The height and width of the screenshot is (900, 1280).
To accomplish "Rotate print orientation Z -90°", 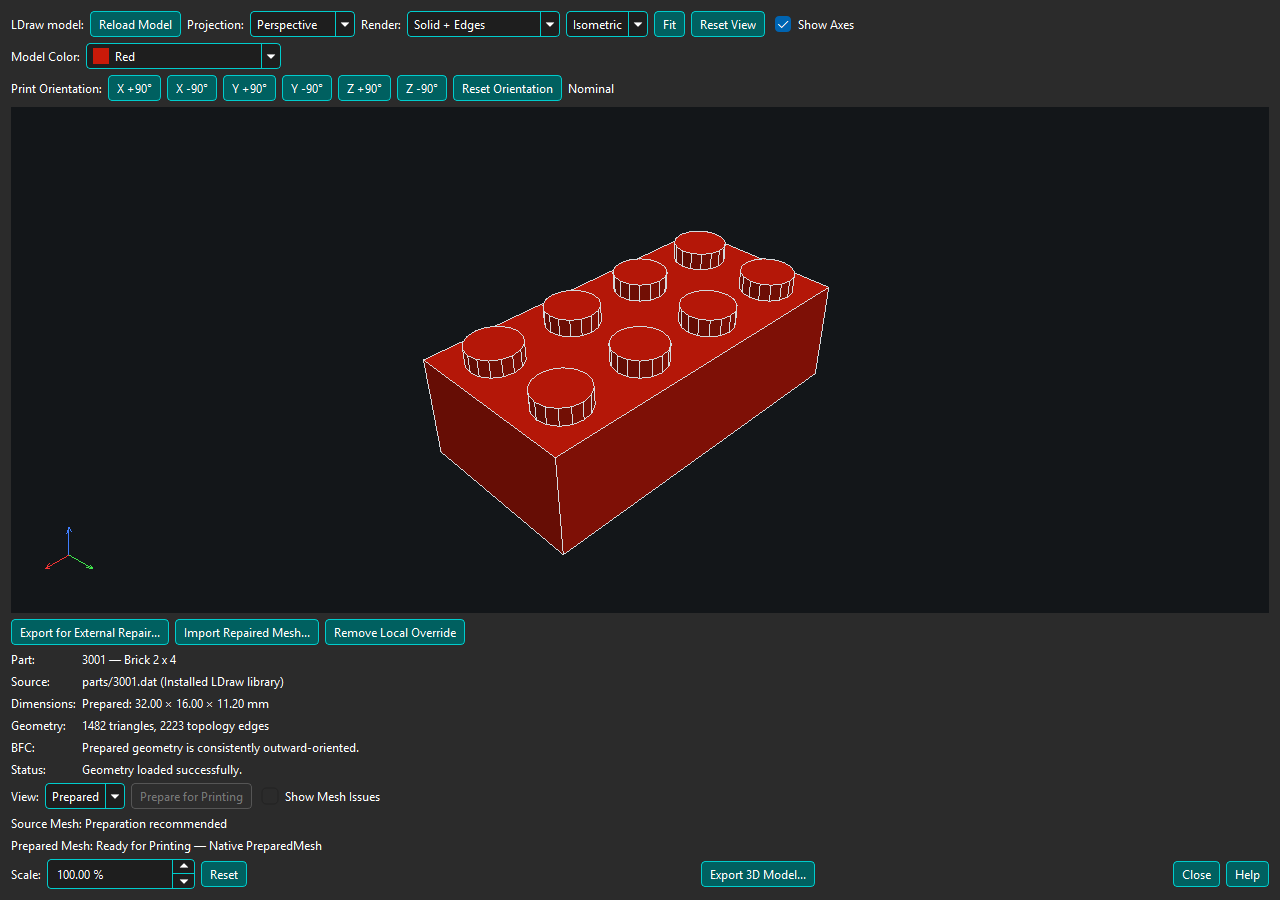I will click(x=422, y=88).
